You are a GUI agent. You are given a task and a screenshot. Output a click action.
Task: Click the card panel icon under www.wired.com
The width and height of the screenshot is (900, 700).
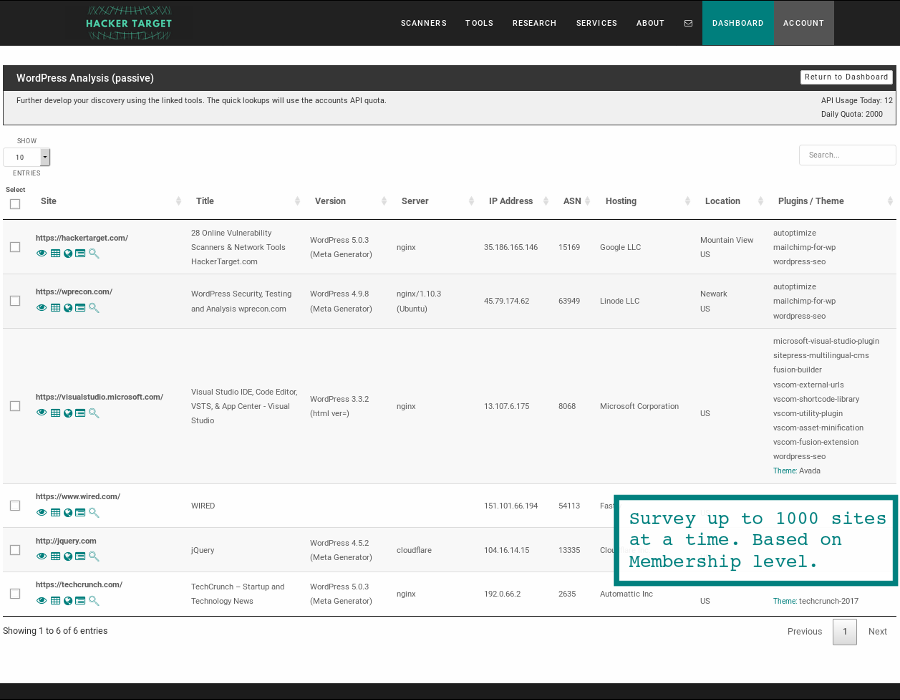click(x=80, y=513)
